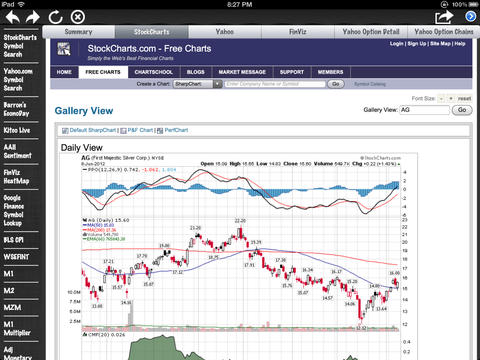
Task: Click the PerfChart icon
Action: tap(160, 131)
